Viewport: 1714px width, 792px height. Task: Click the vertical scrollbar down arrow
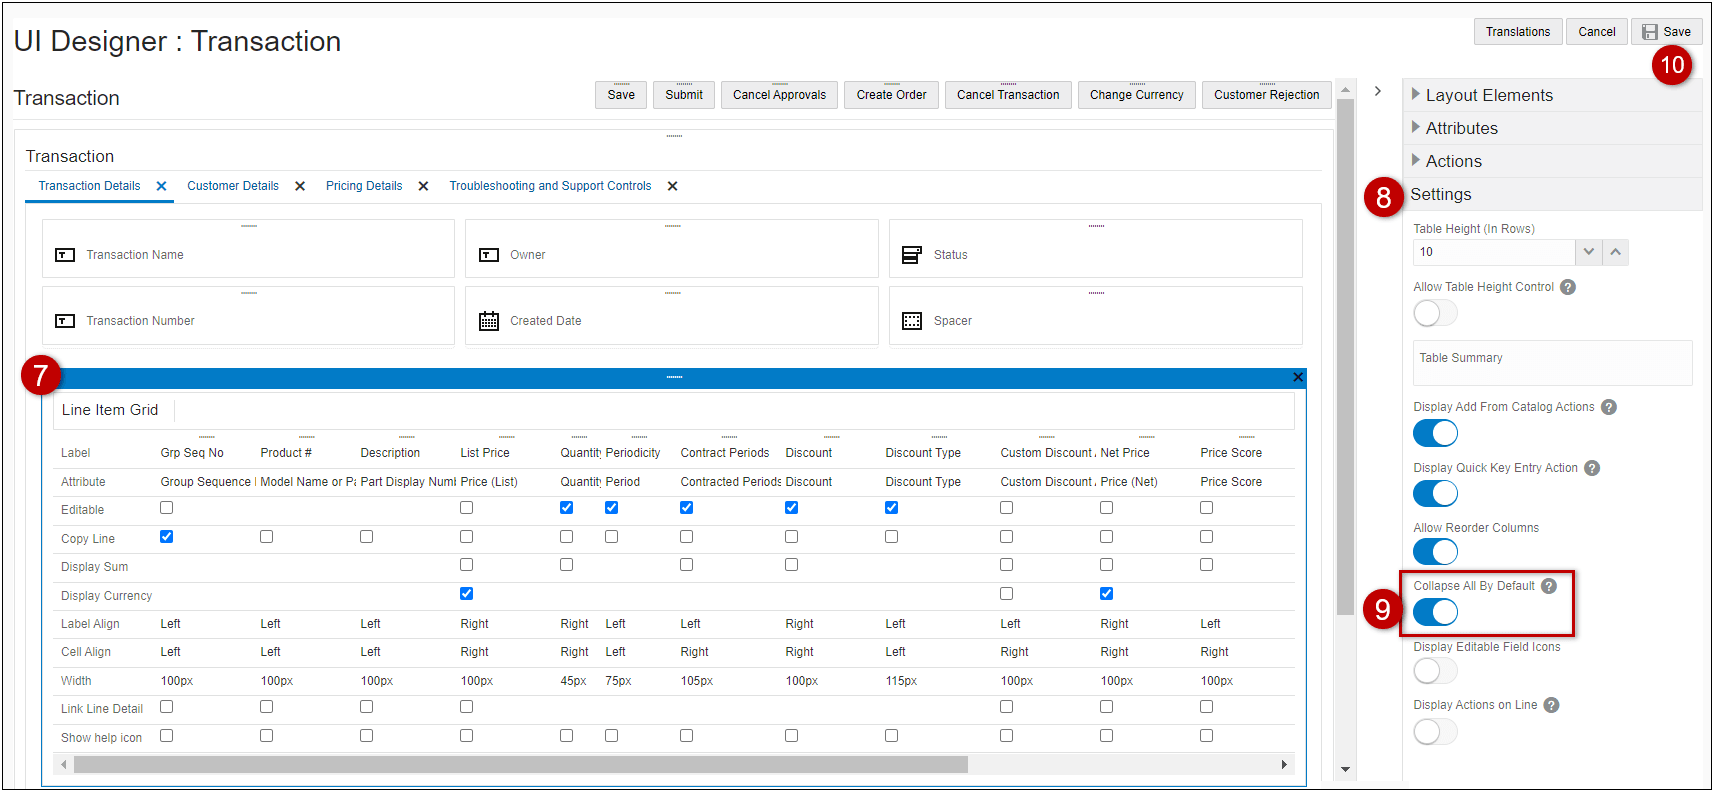(1346, 769)
